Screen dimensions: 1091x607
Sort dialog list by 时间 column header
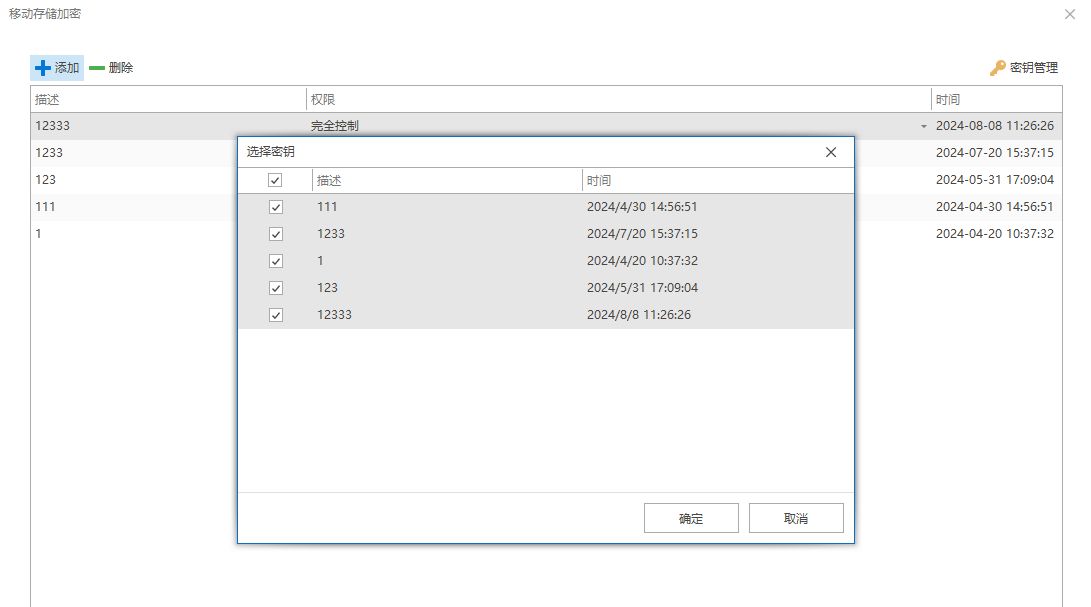[x=717, y=180]
